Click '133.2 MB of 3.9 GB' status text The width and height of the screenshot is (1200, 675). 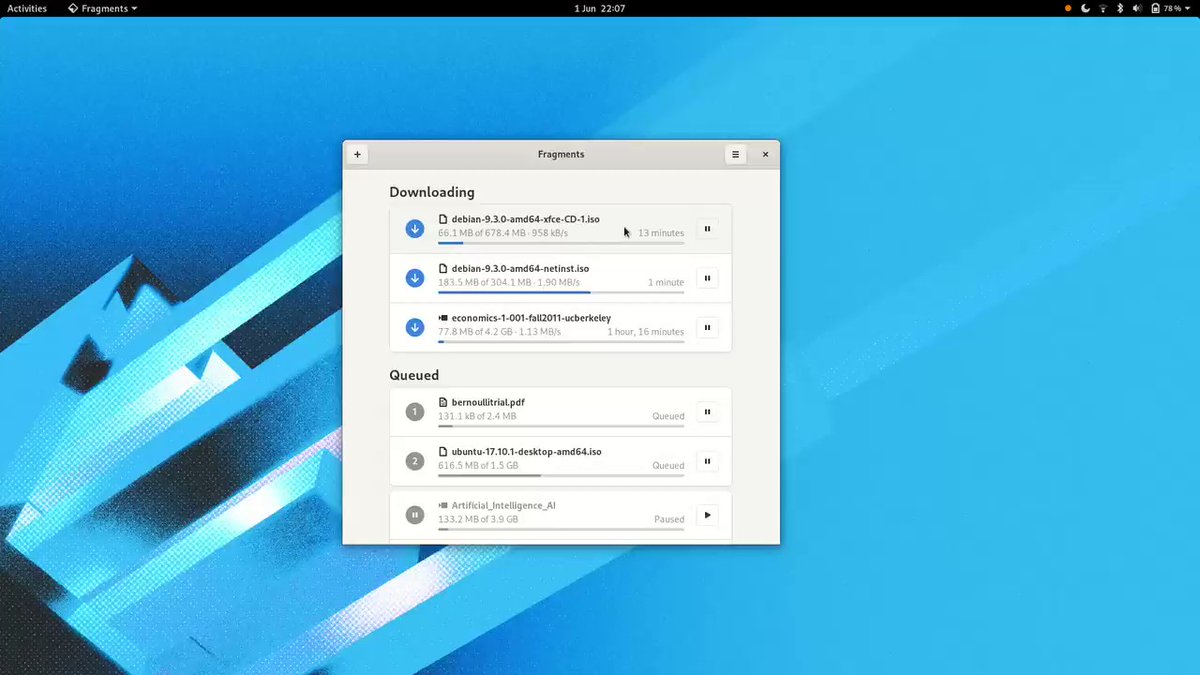pyautogui.click(x=478, y=519)
